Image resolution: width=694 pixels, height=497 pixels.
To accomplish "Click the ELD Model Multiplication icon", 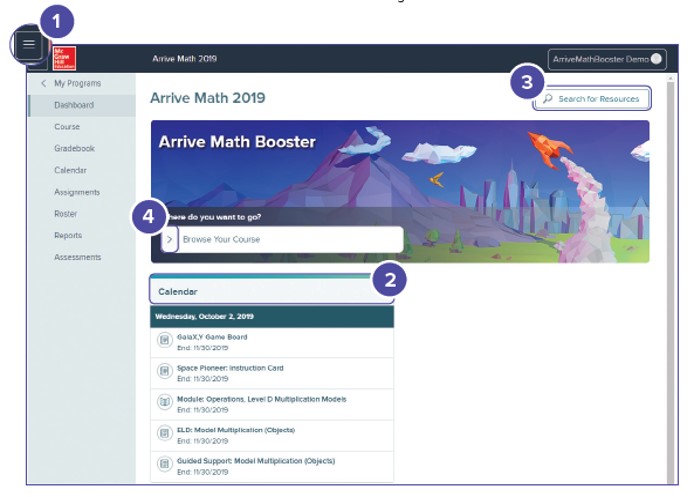I will (164, 433).
